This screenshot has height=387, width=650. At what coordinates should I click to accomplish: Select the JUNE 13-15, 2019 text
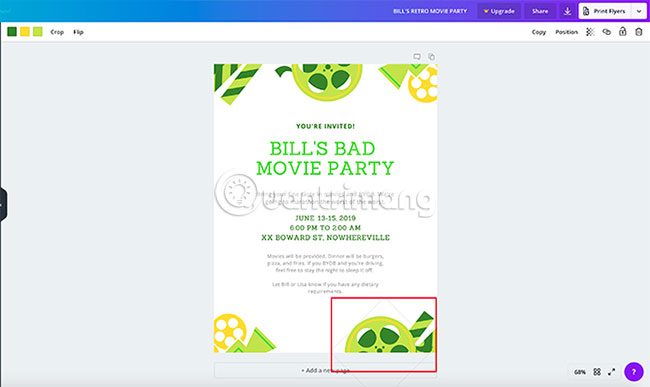coord(325,218)
